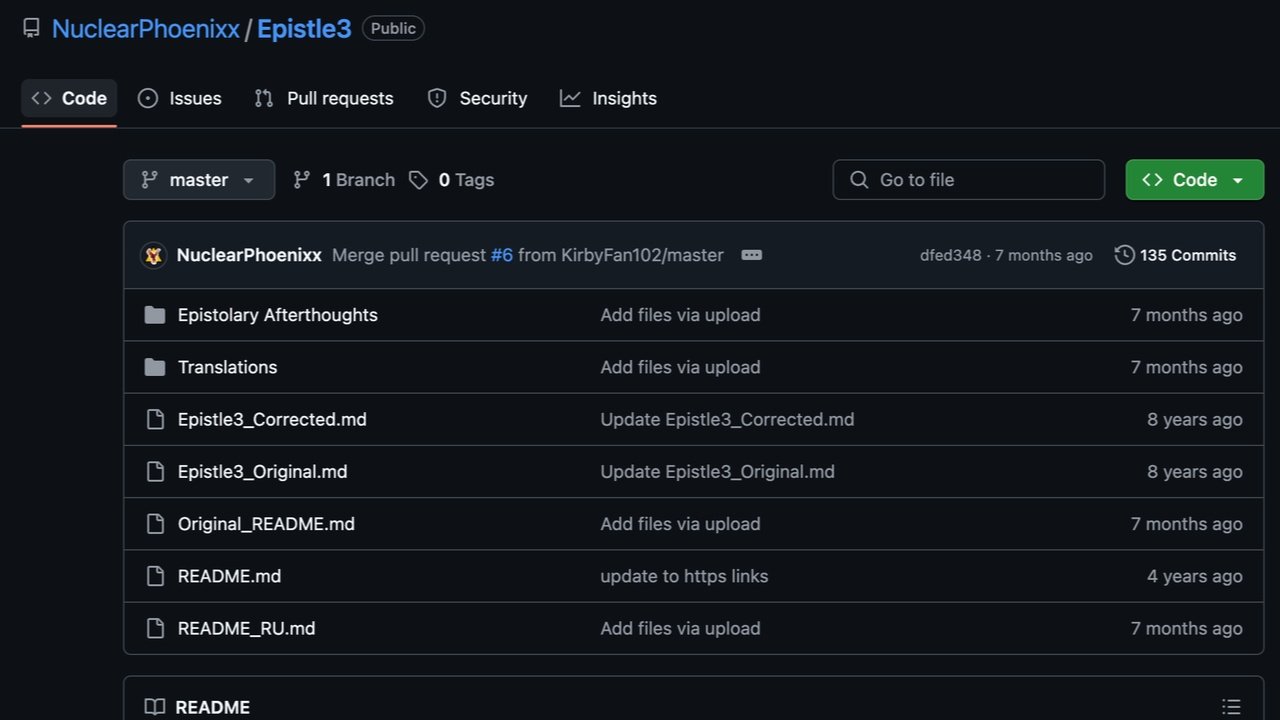Click '8 years ago' timestamp for Epistle3_Corrected.md
Image resolution: width=1280 pixels, height=720 pixels.
tap(1195, 419)
